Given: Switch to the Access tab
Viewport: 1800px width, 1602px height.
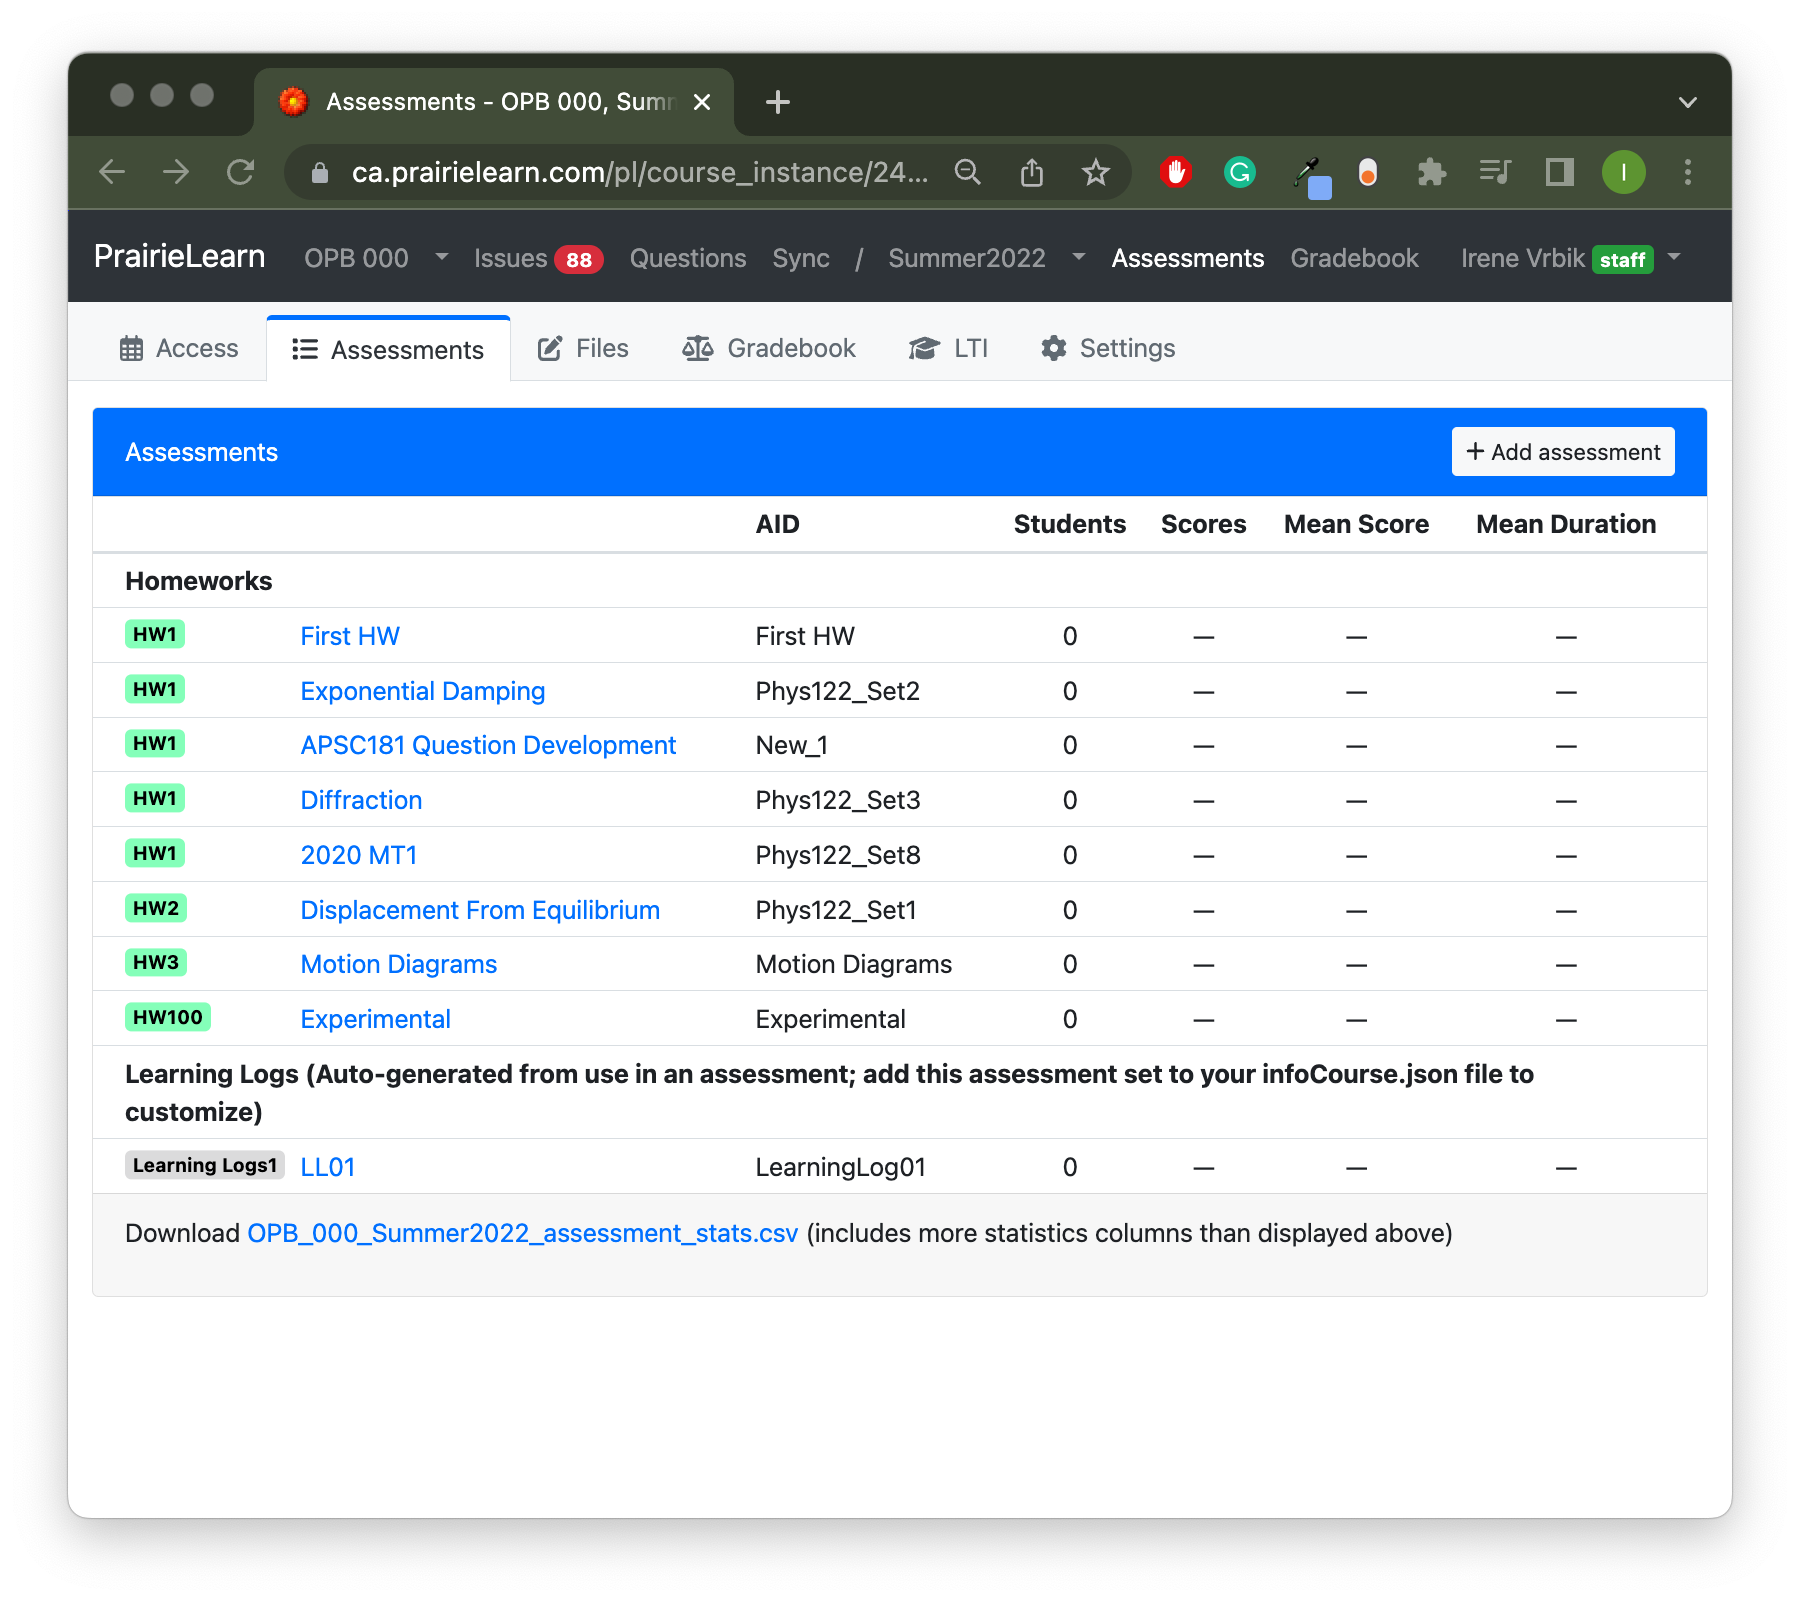Looking at the screenshot, I should click(x=179, y=349).
